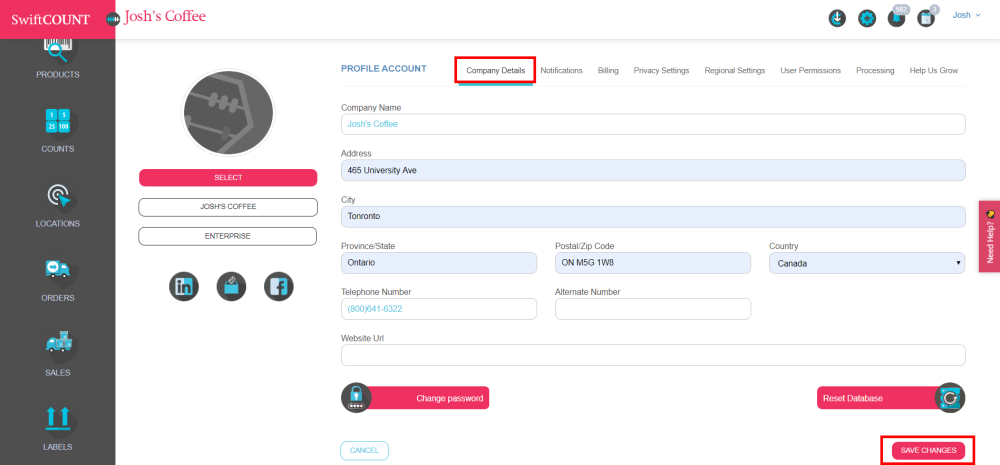Viewport: 1000px width, 465px height.
Task: Click the database refresh icon beside Reset Database
Action: tap(950, 397)
